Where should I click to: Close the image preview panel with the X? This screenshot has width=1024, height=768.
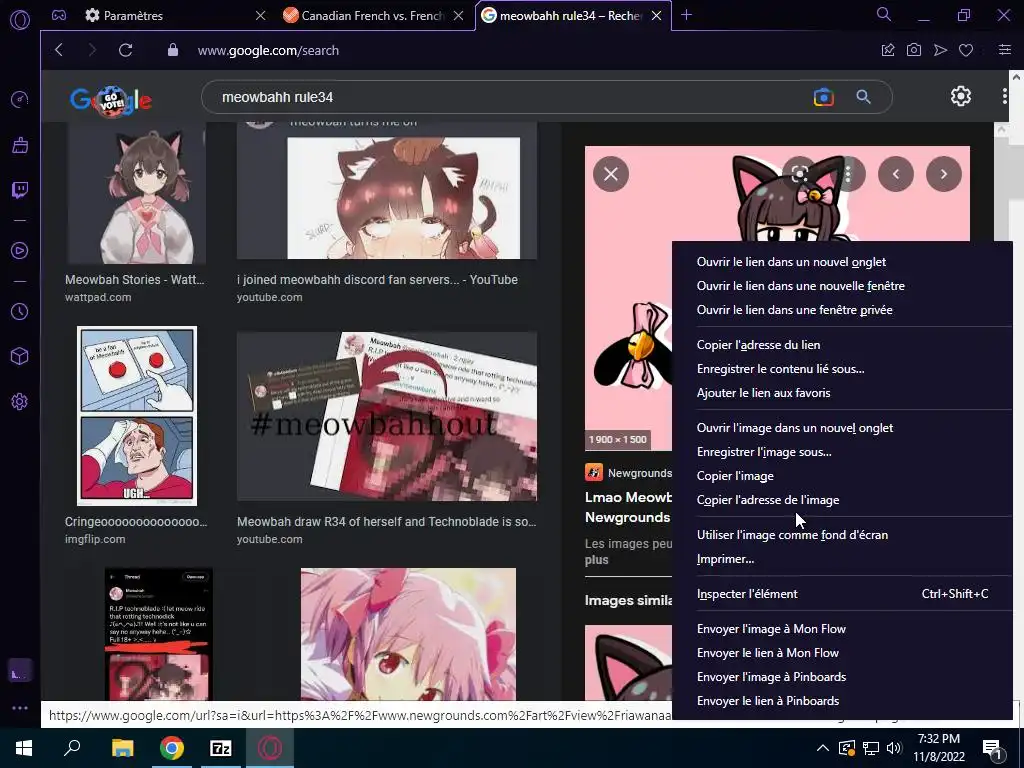tap(611, 174)
